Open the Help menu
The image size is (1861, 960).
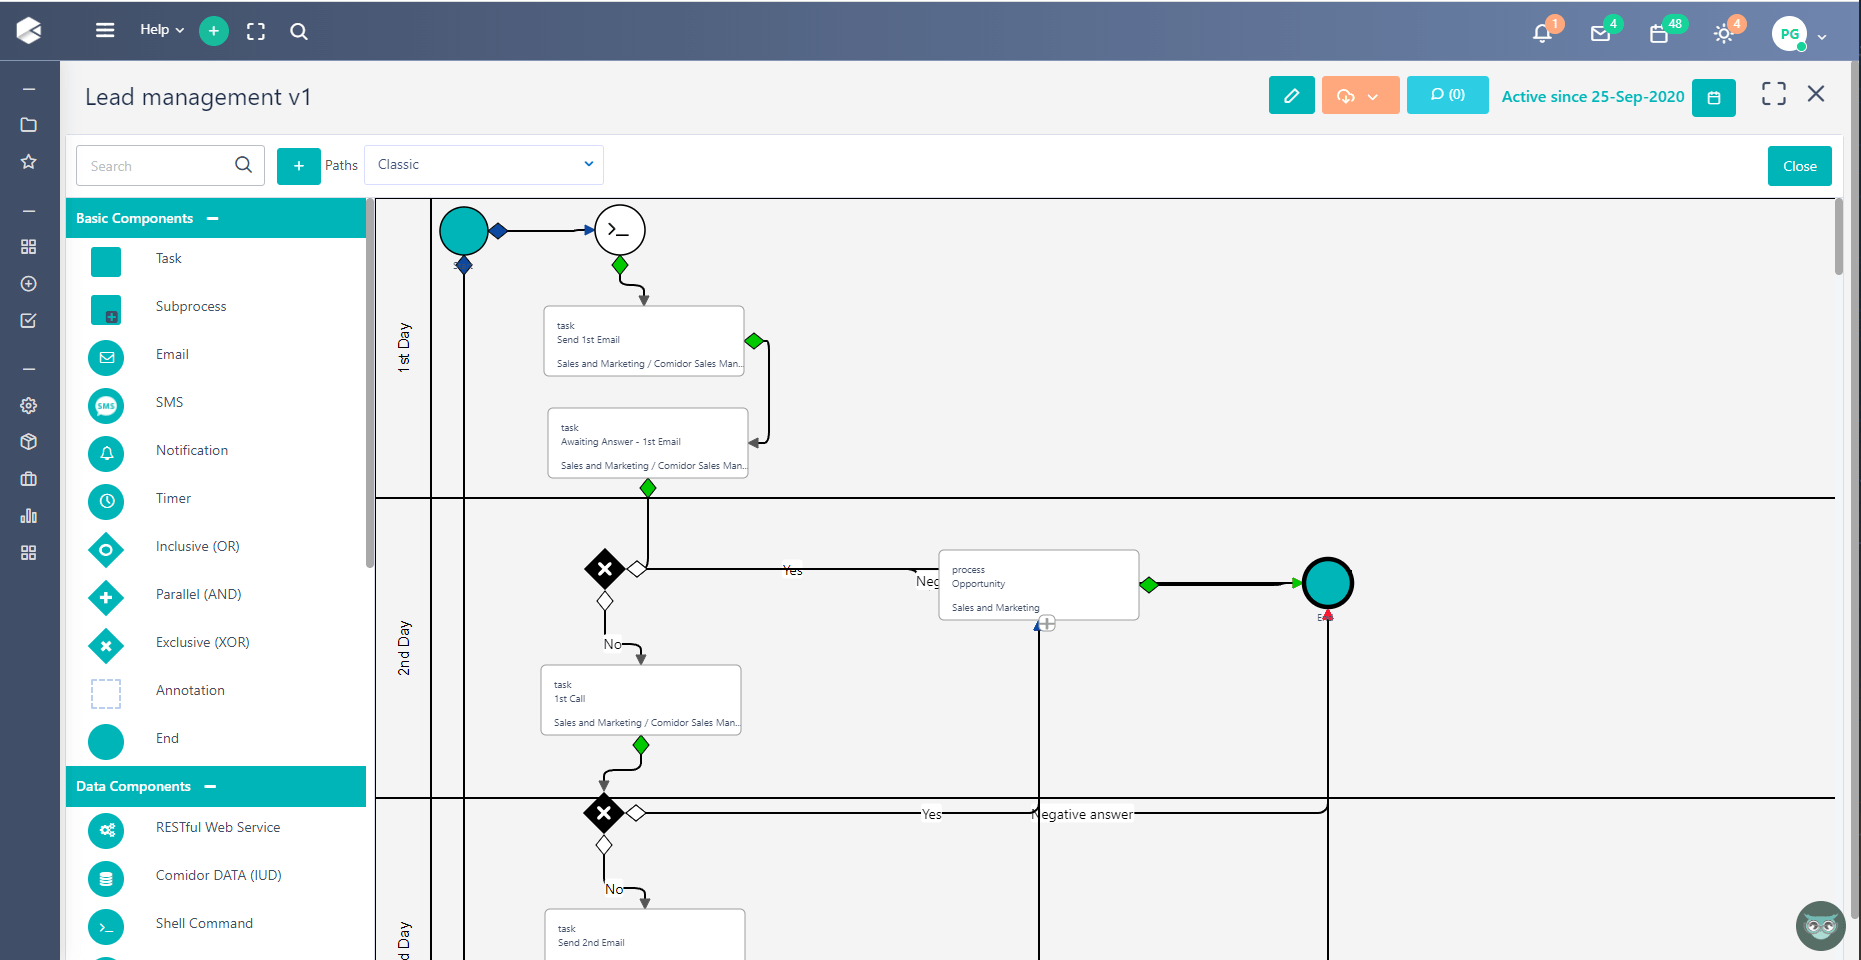(161, 30)
